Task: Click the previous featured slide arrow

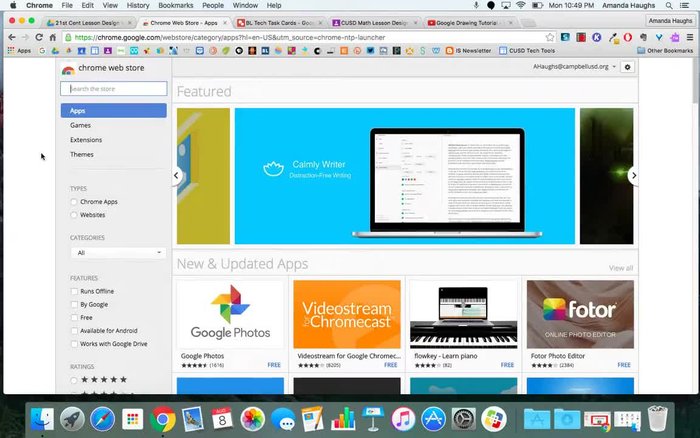Action: [x=176, y=175]
